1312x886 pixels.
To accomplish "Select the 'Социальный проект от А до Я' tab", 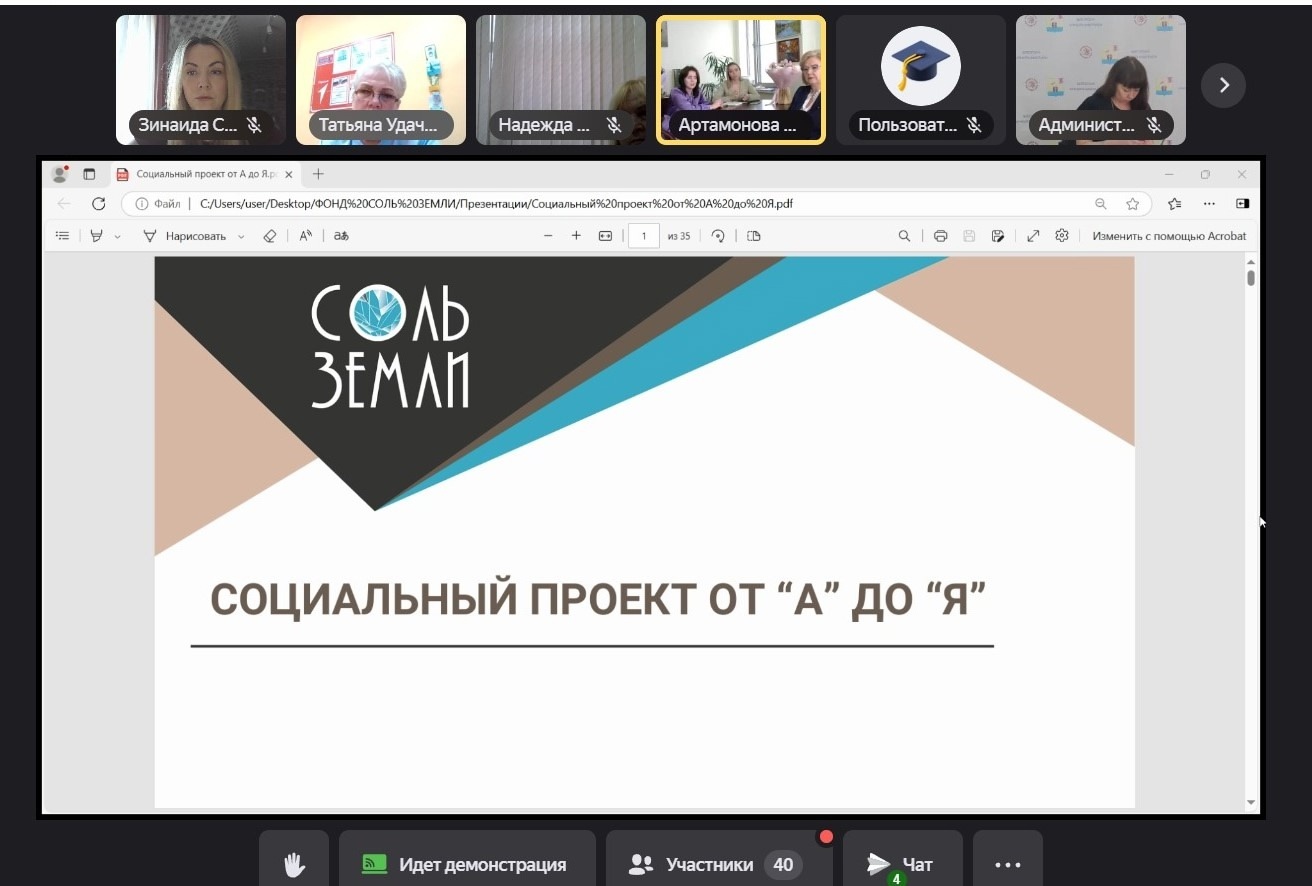I will click(x=205, y=174).
